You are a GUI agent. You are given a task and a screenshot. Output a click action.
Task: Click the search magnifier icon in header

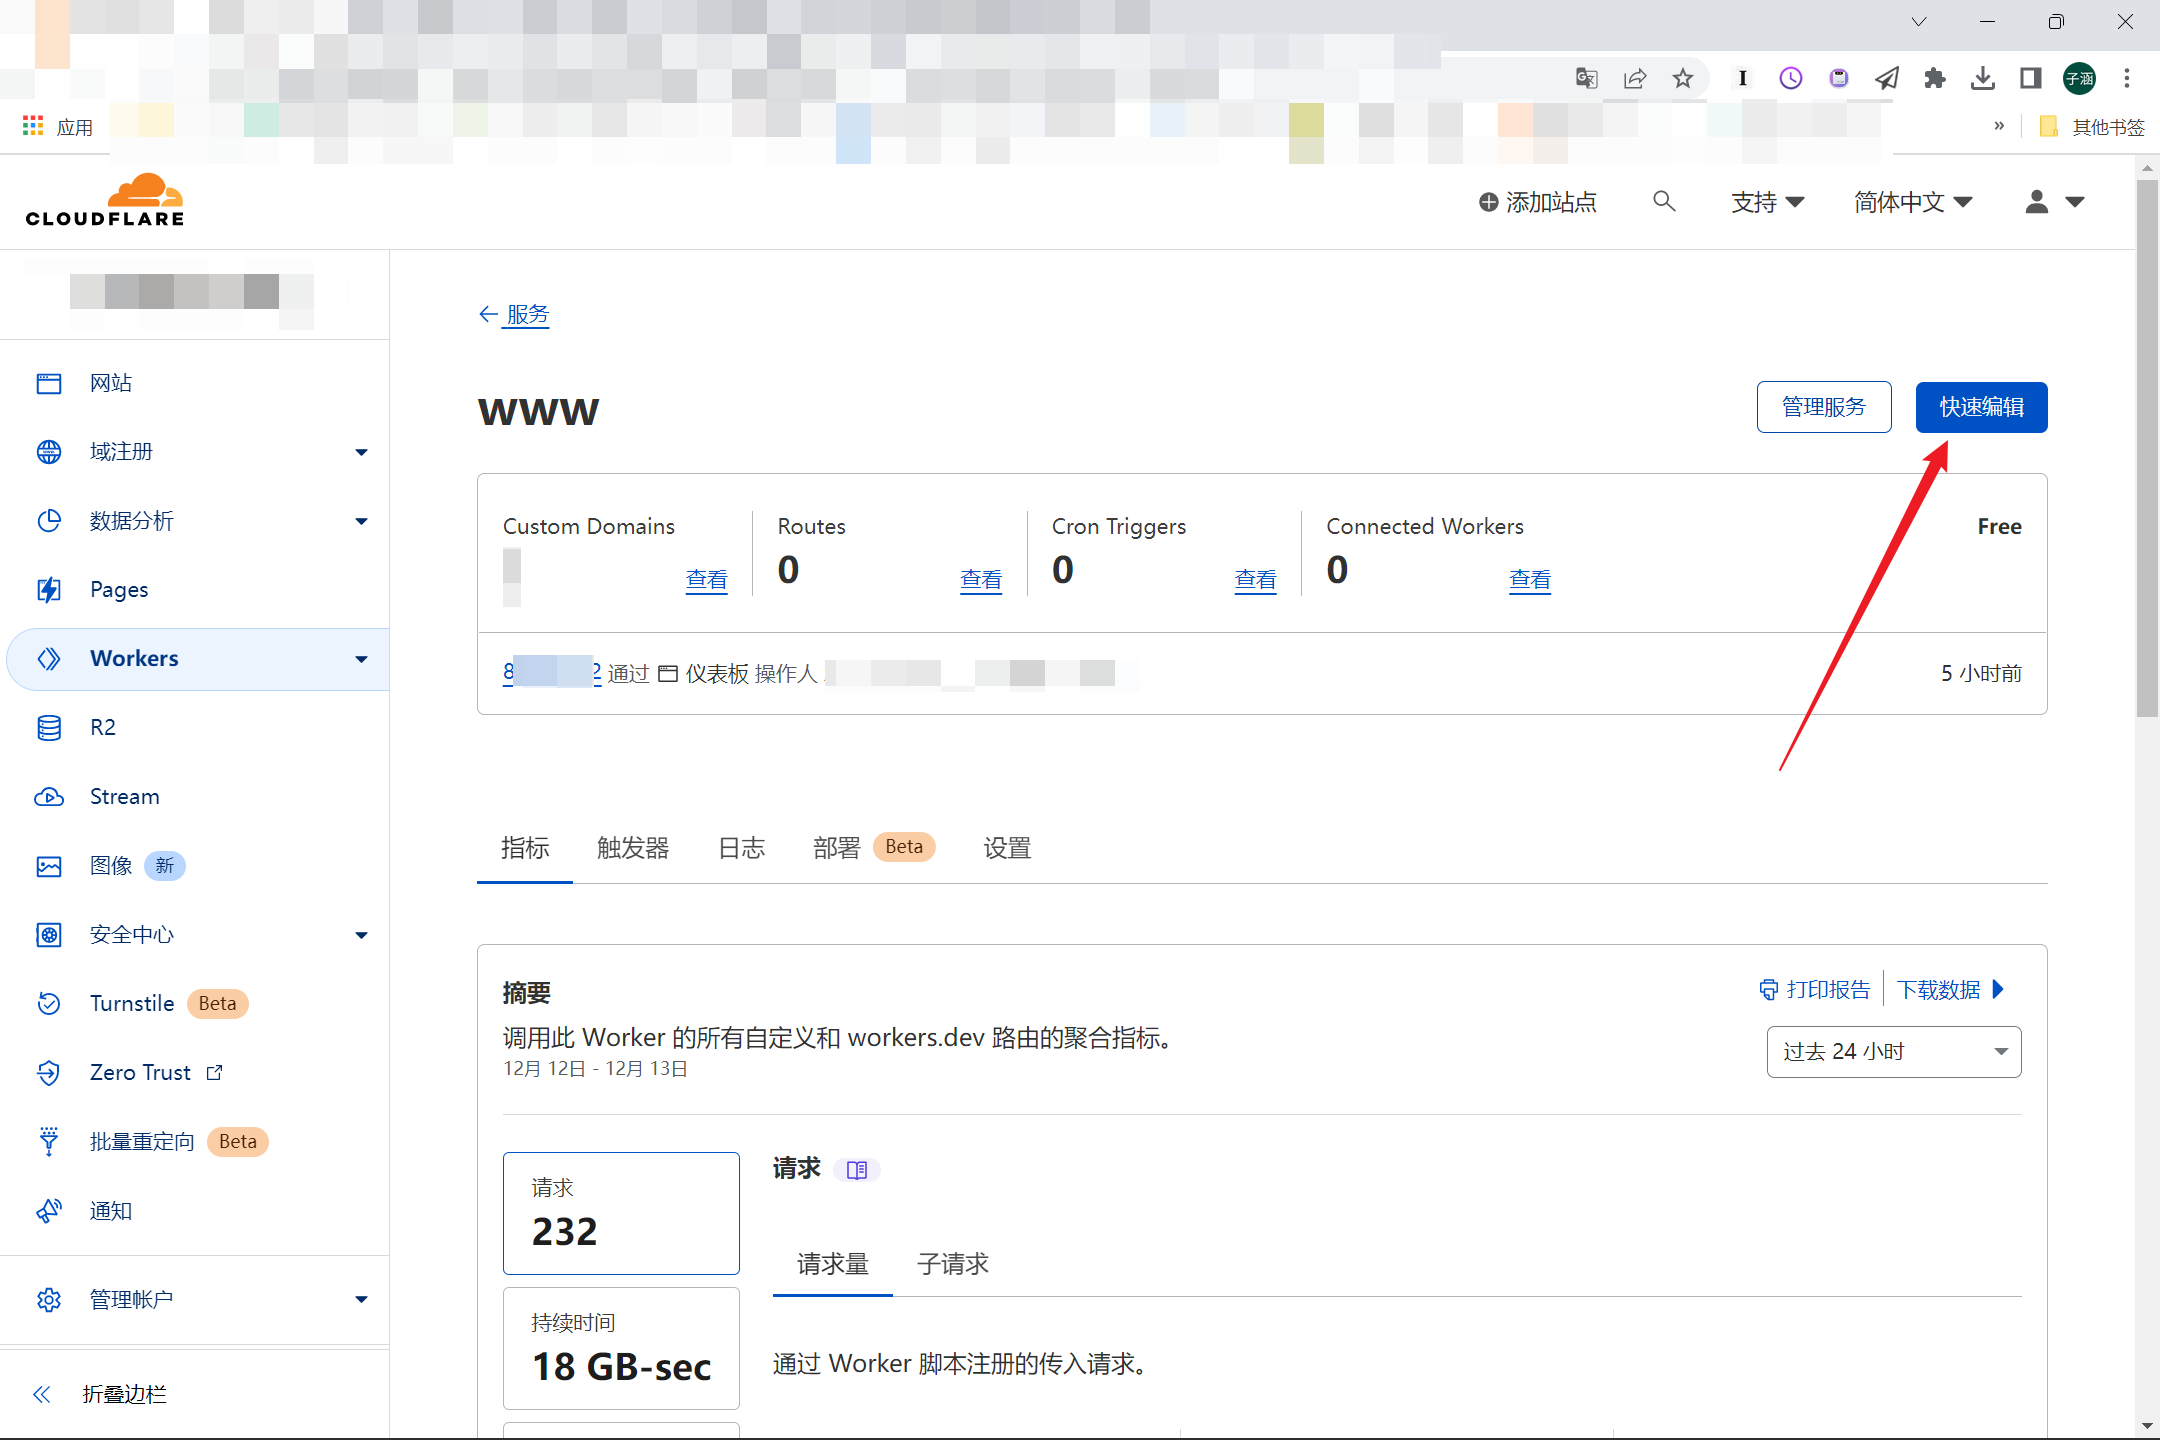(x=1664, y=202)
